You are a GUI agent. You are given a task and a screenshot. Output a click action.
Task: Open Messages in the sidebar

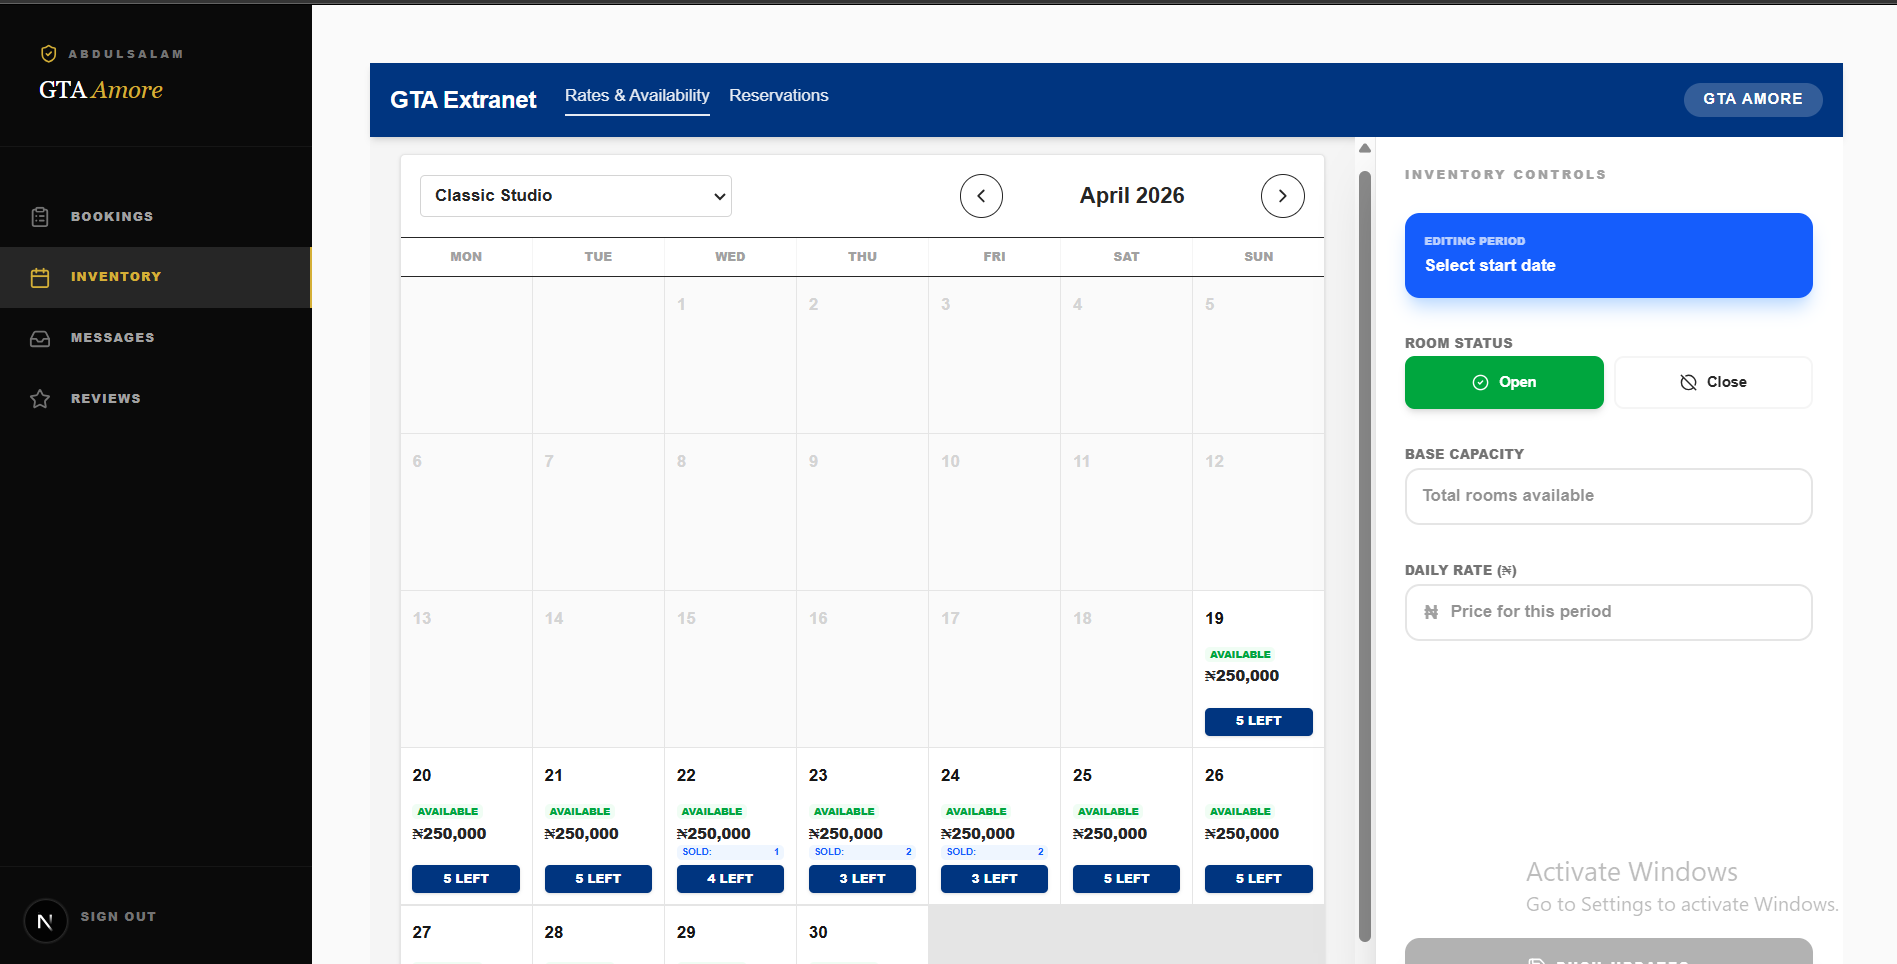click(156, 338)
